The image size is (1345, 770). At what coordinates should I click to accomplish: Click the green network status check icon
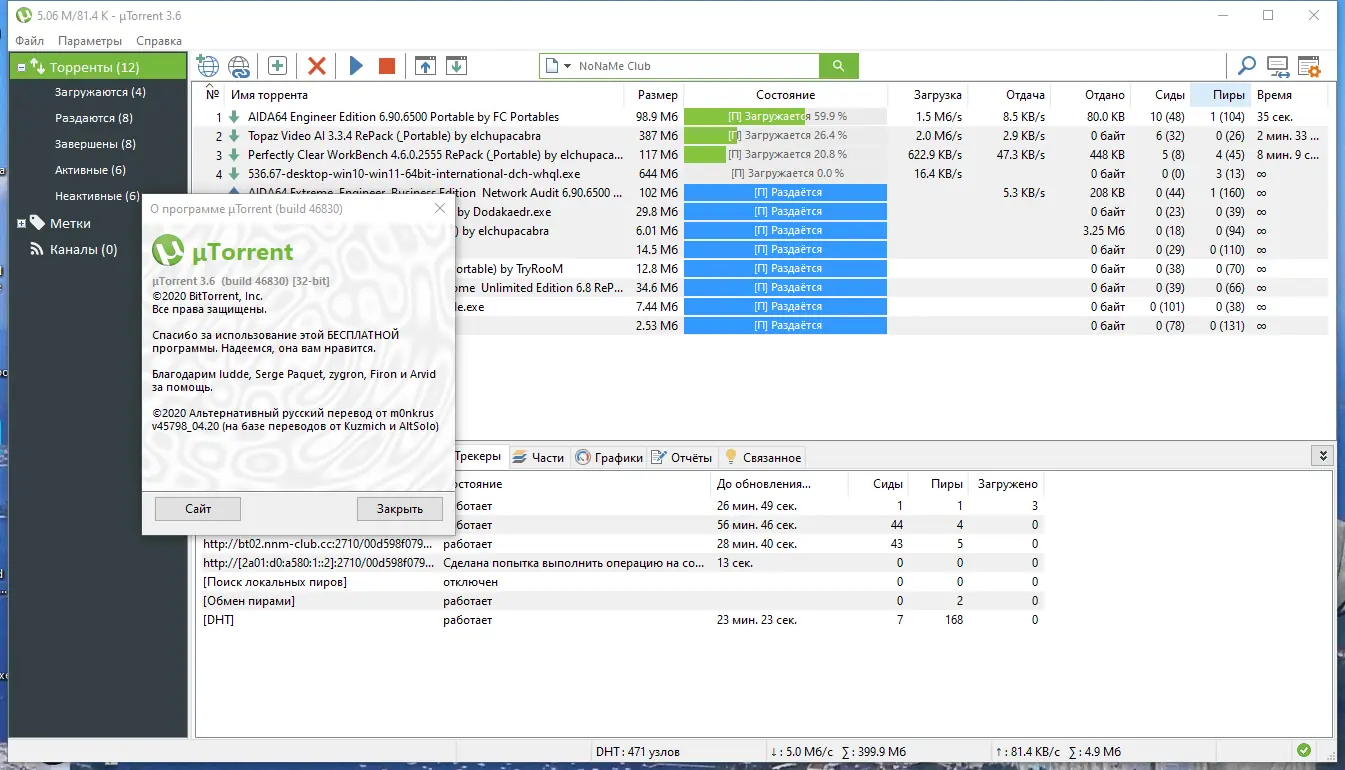point(1304,750)
